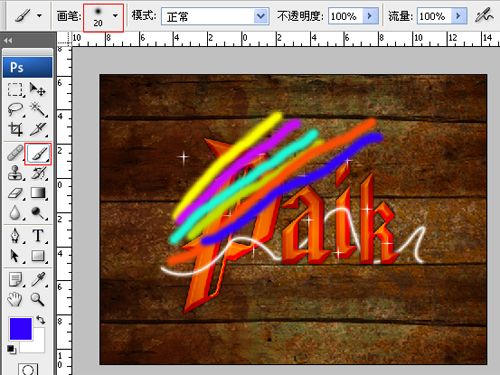Open the blend mode dropdown 正常
The height and width of the screenshot is (375, 500).
click(x=215, y=16)
